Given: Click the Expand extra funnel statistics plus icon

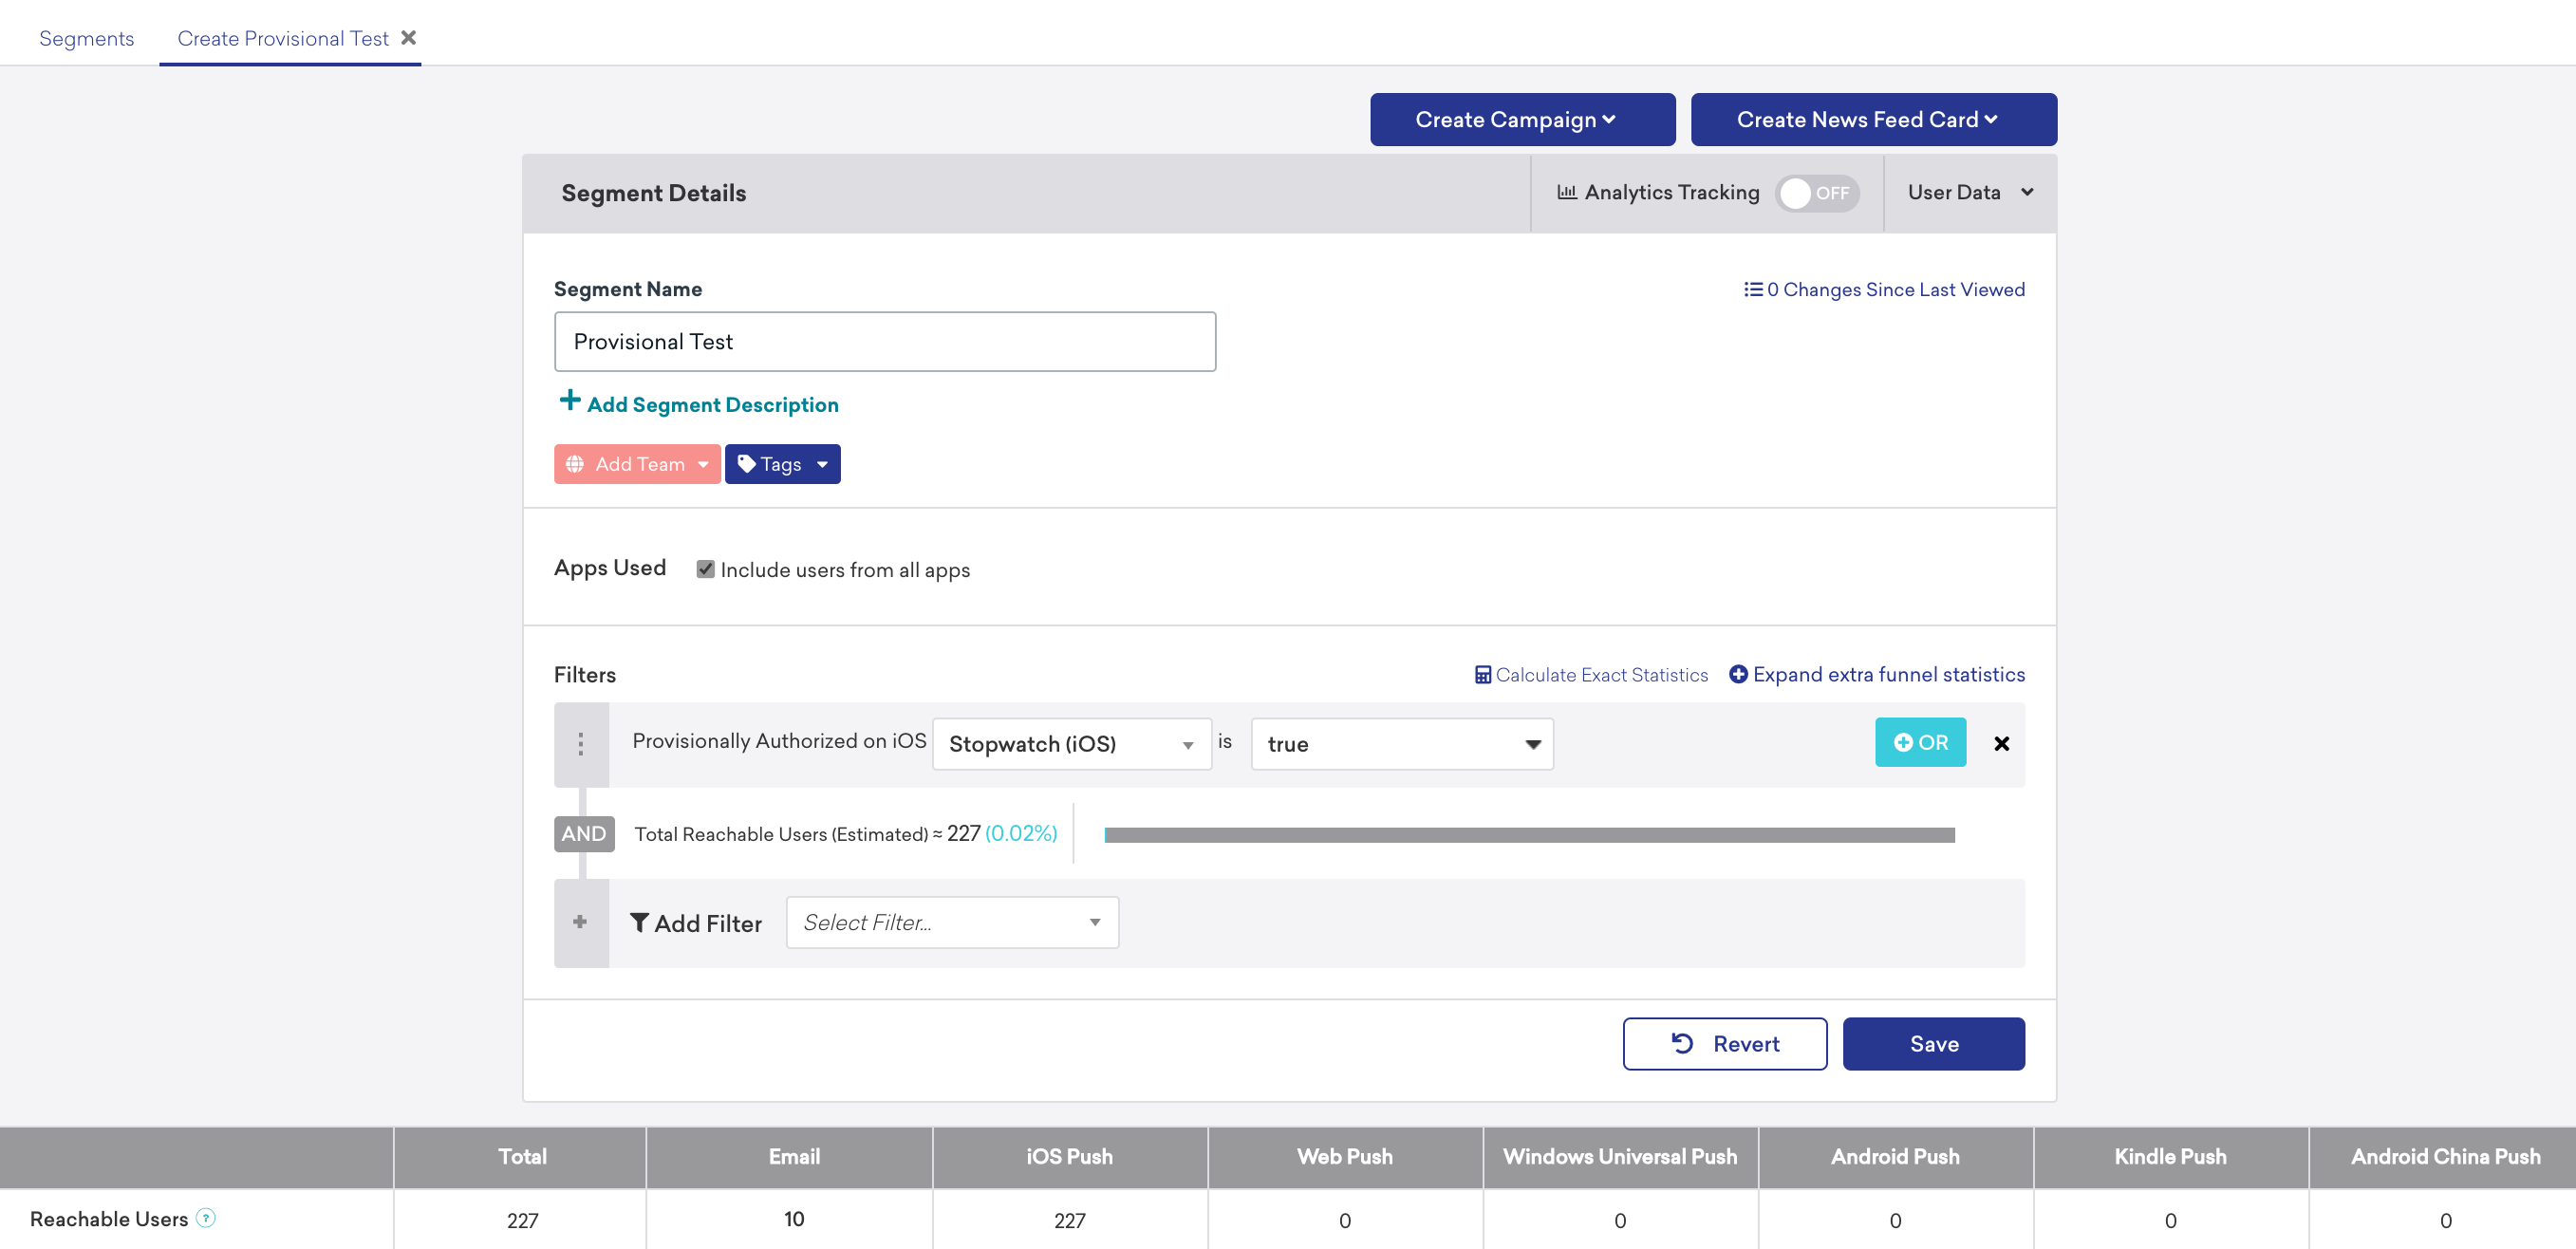Looking at the screenshot, I should [x=1737, y=674].
